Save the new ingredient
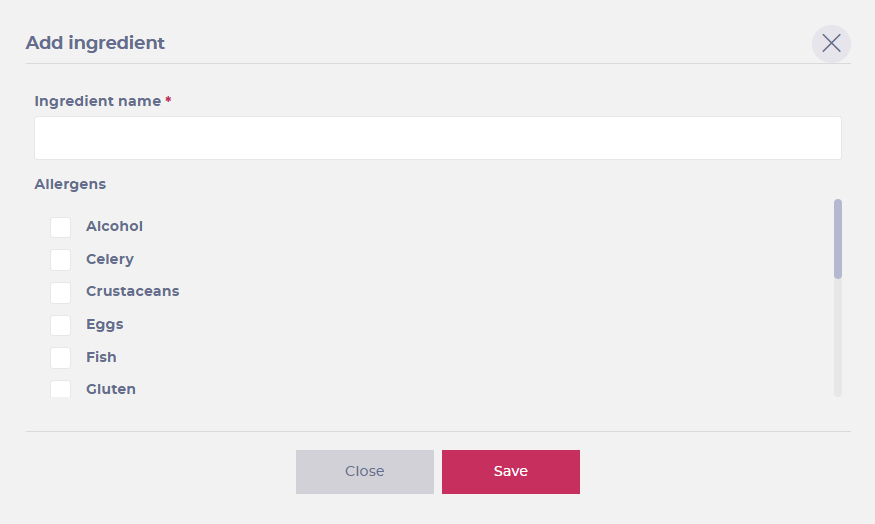Viewport: 875px width, 524px height. 511,472
